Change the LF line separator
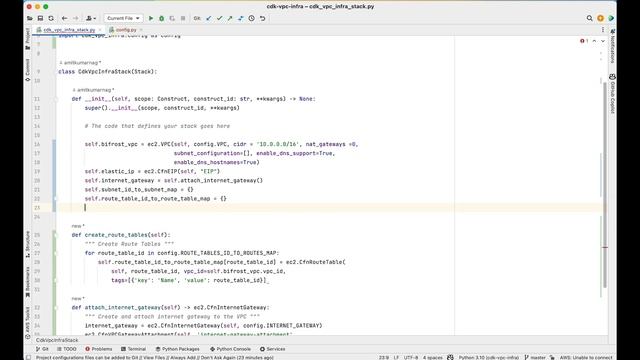The width and height of the screenshot is (640, 360). 396,358
